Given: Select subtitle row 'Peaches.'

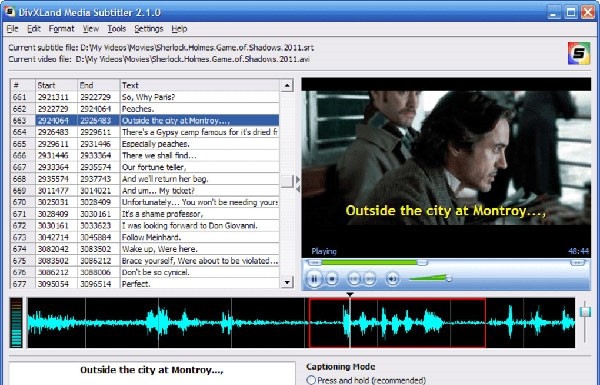Looking at the screenshot, I should 145,109.
